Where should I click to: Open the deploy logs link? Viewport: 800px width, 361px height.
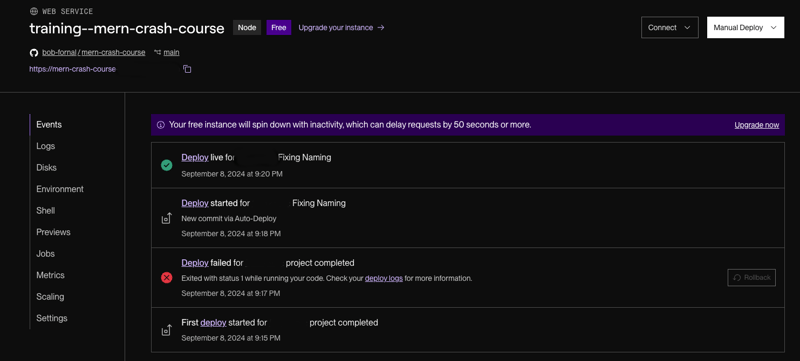pyautogui.click(x=384, y=278)
